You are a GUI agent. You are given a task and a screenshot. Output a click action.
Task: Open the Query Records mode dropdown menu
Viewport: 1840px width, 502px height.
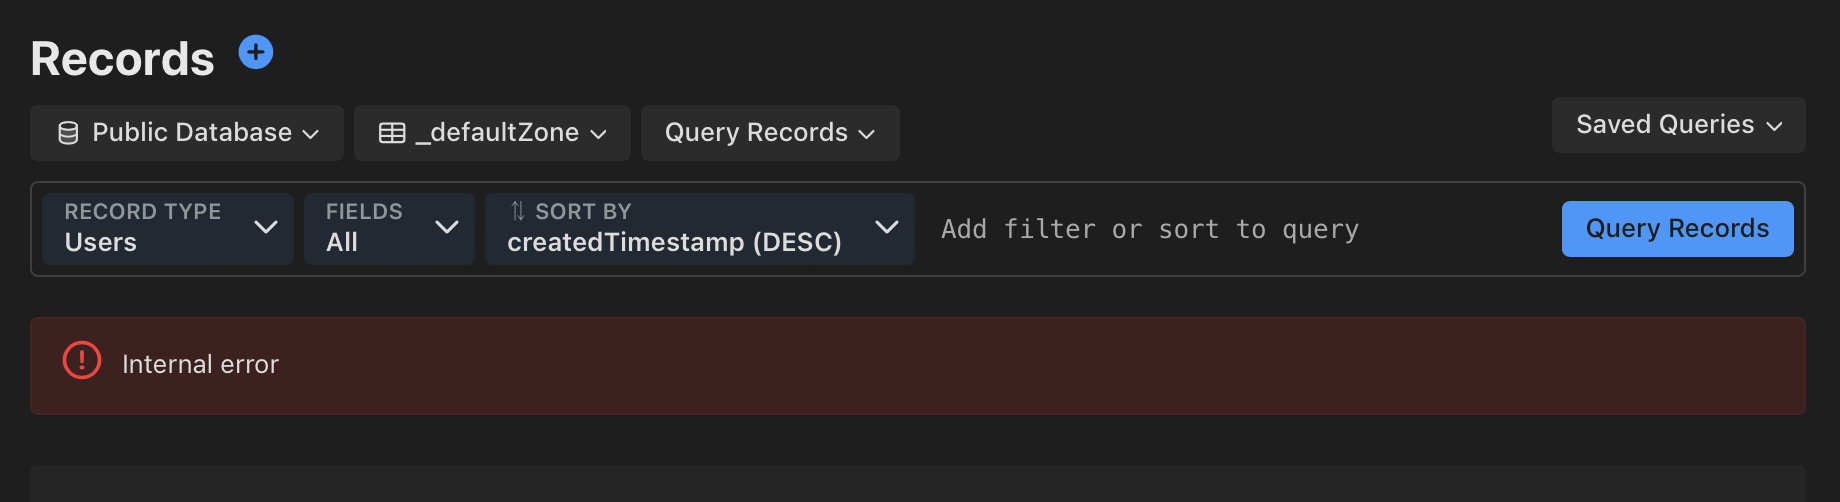(x=769, y=133)
